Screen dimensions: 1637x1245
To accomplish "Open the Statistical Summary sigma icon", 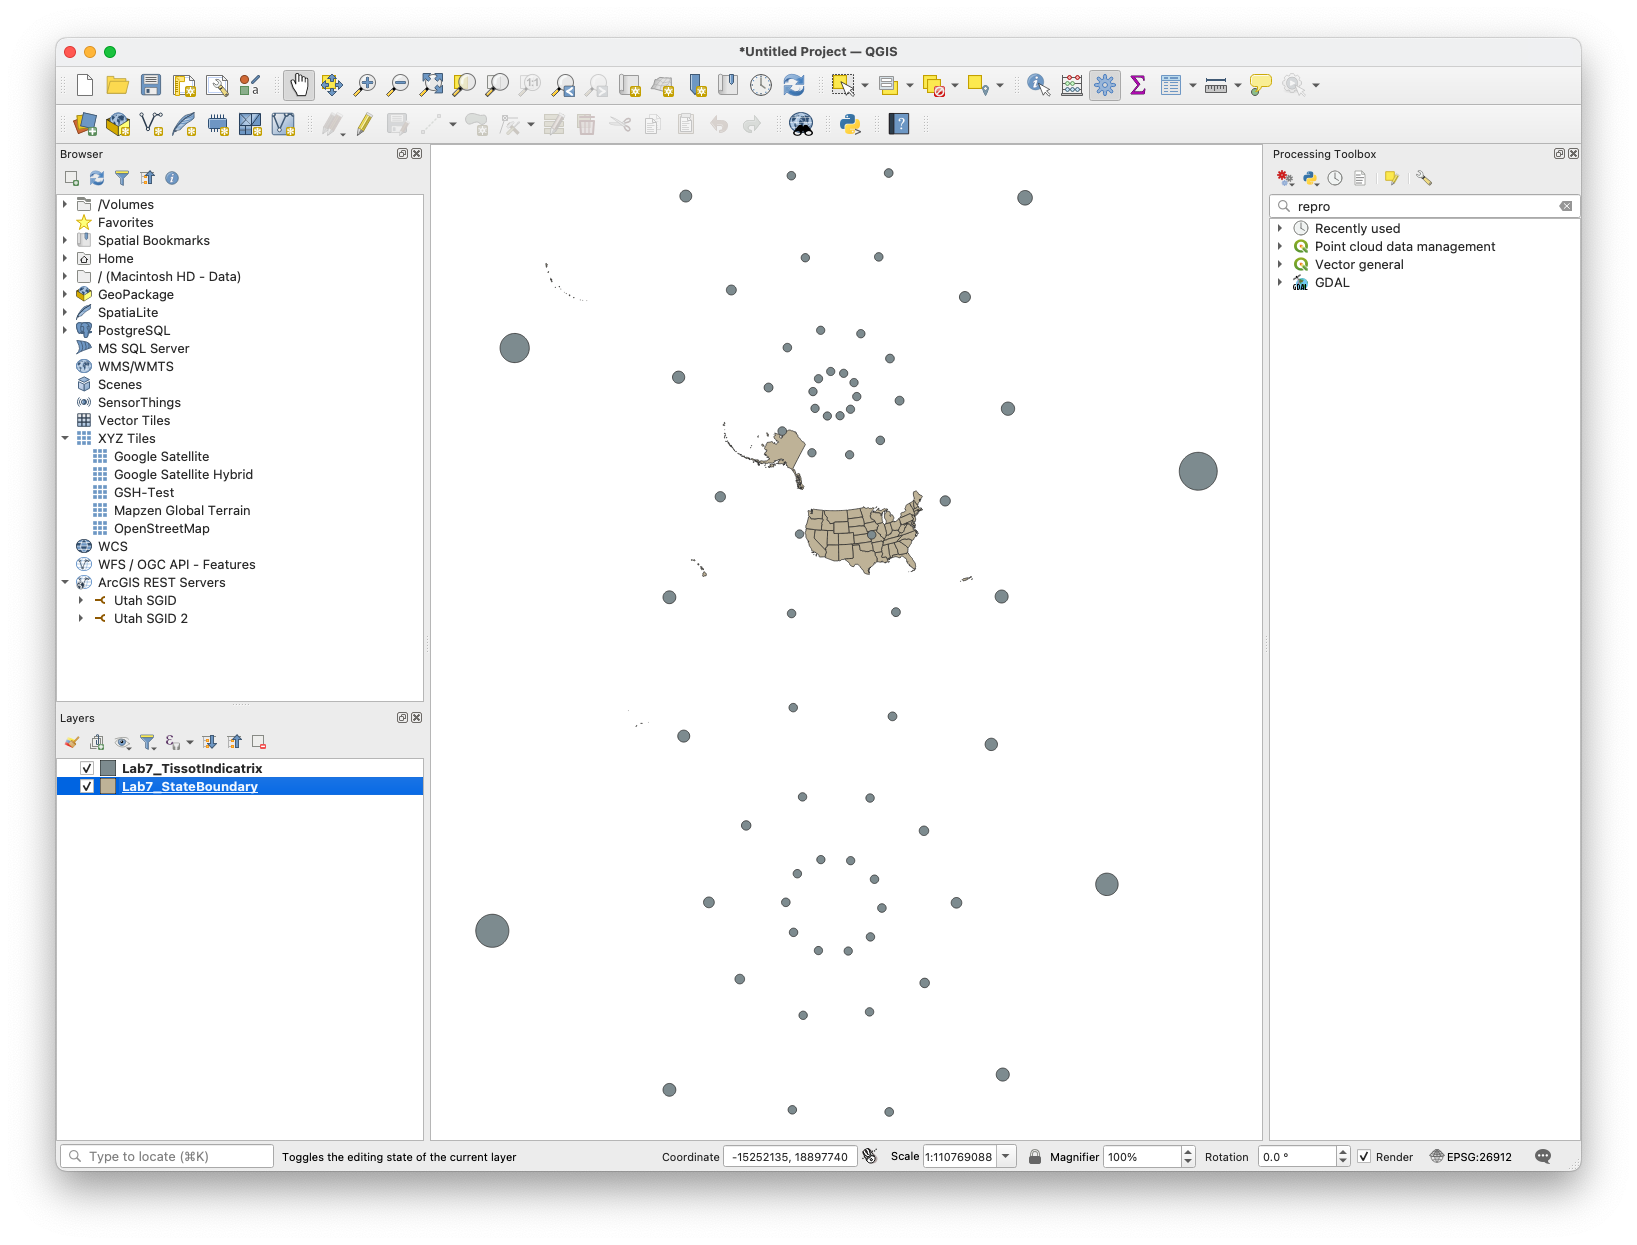I will point(1138,85).
